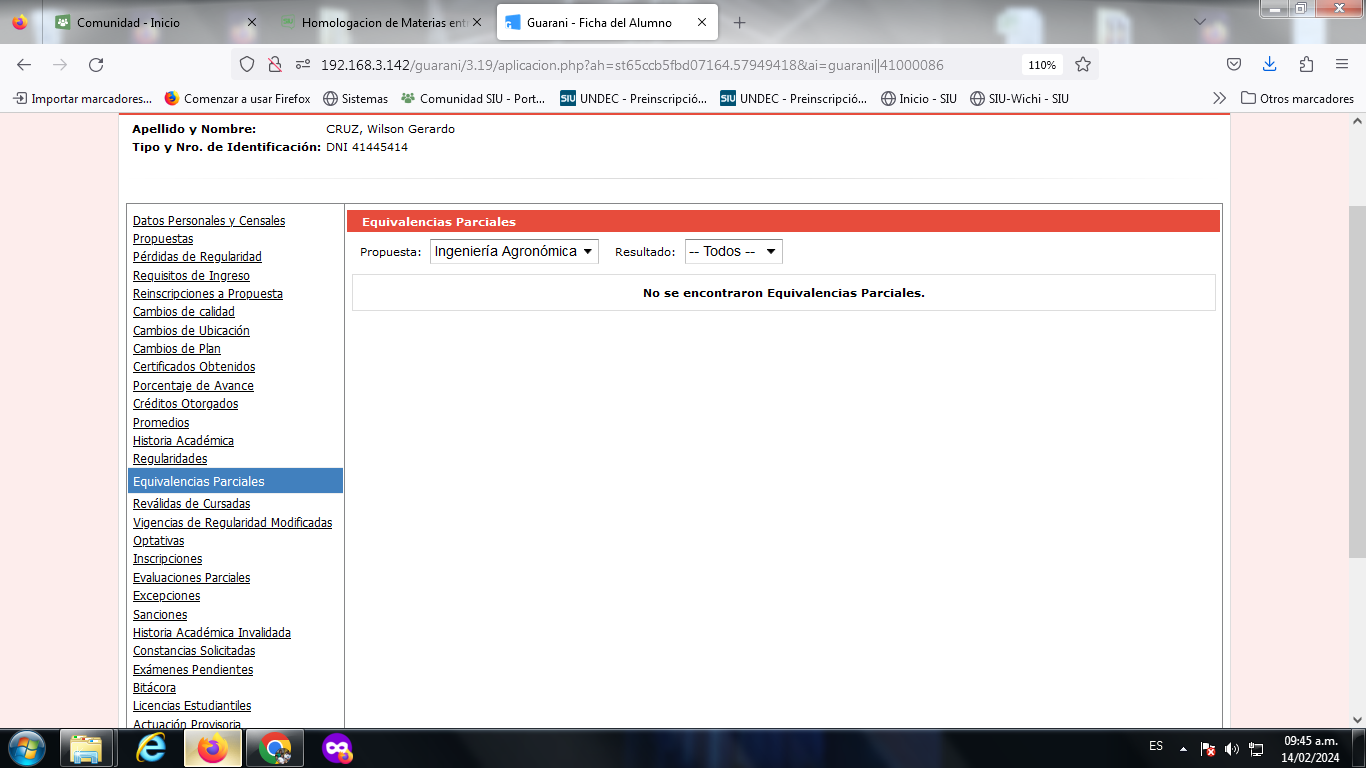1366x768 pixels.
Task: Open Certificados Obtenidos link
Action: (194, 366)
